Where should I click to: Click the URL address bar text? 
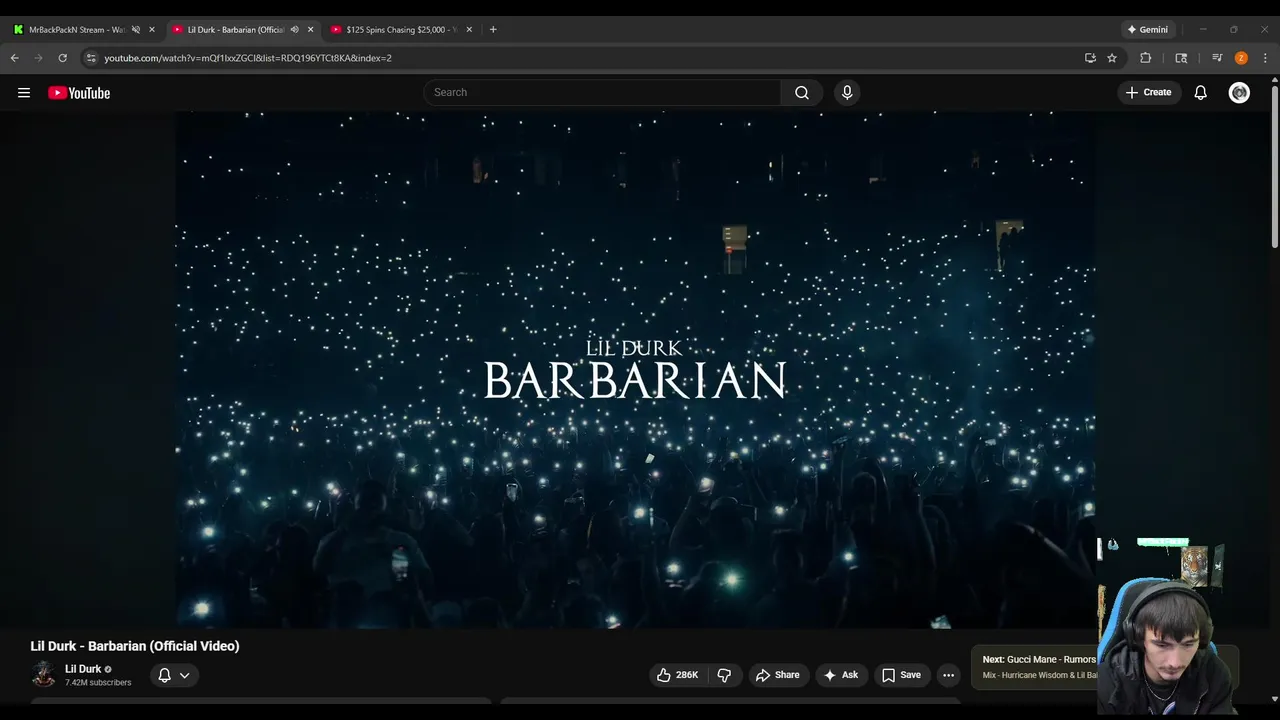pyautogui.click(x=248, y=58)
